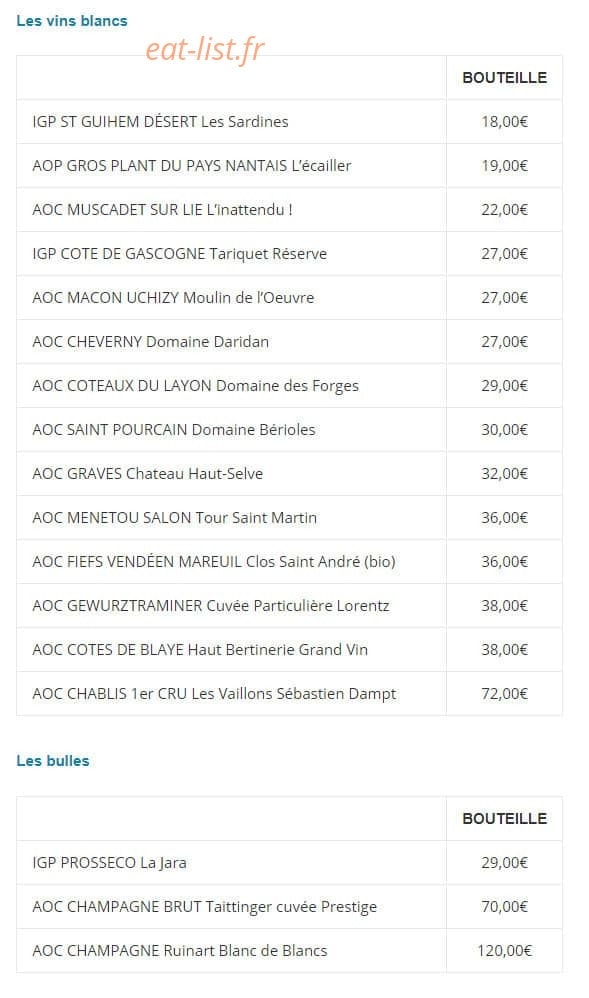Image resolution: width=589 pixels, height=998 pixels.
Task: Select AOC SAINT POURCAIN Domaine Bérioles
Action: [174, 430]
